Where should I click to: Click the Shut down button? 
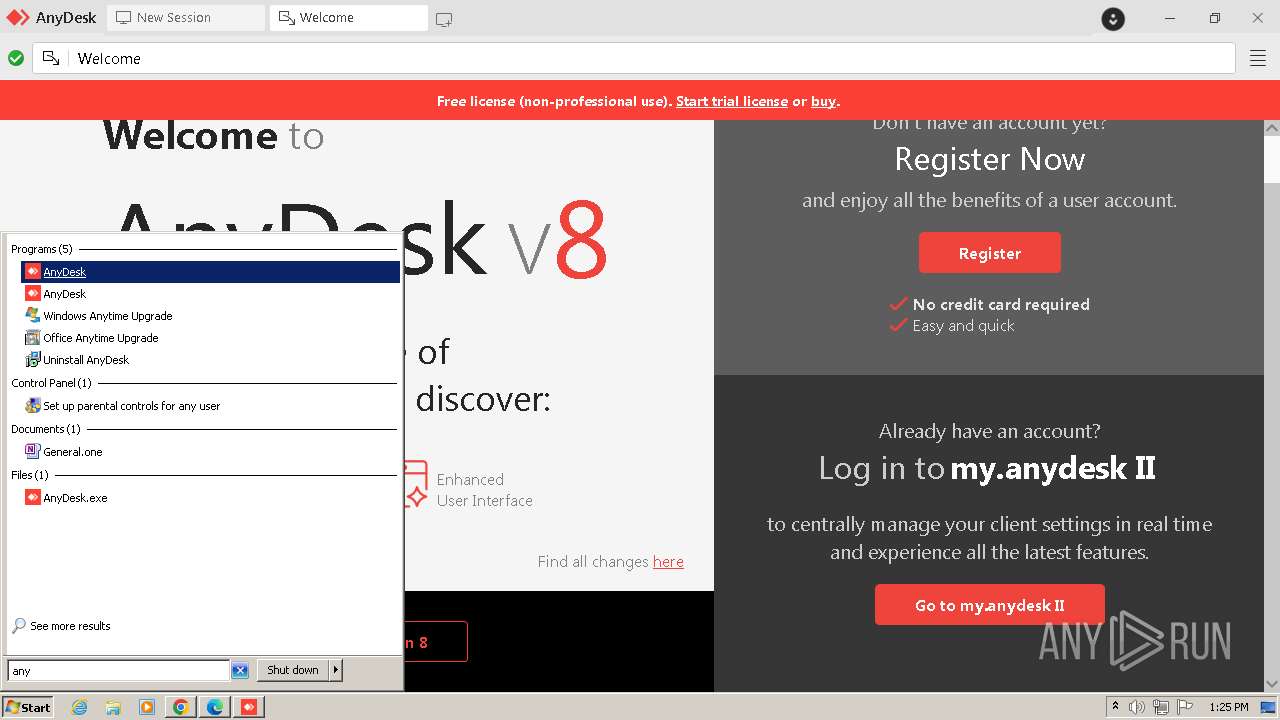tap(293, 670)
